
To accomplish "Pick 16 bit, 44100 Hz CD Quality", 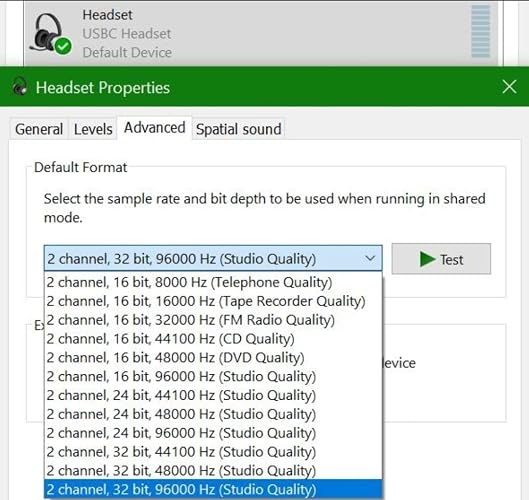I will [213, 339].
